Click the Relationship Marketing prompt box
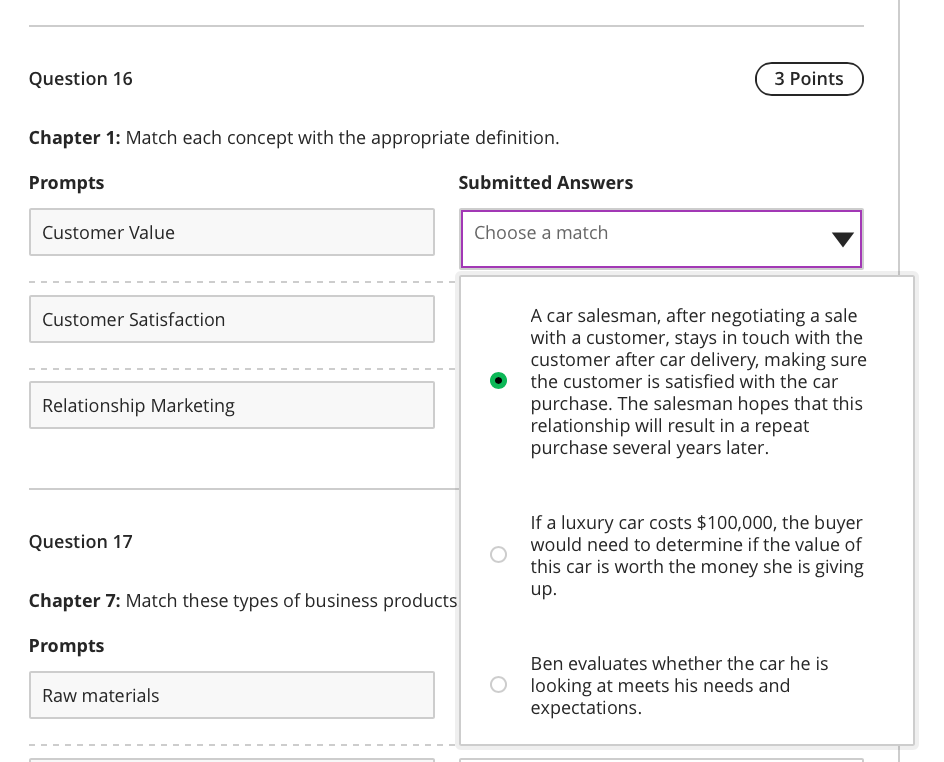The image size is (944, 762). [x=232, y=405]
